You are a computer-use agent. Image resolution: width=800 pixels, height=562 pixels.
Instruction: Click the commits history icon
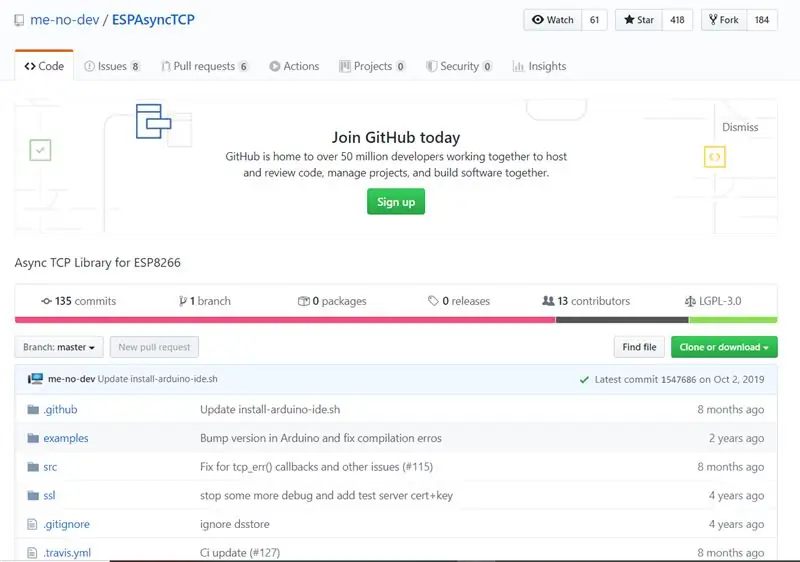46,301
